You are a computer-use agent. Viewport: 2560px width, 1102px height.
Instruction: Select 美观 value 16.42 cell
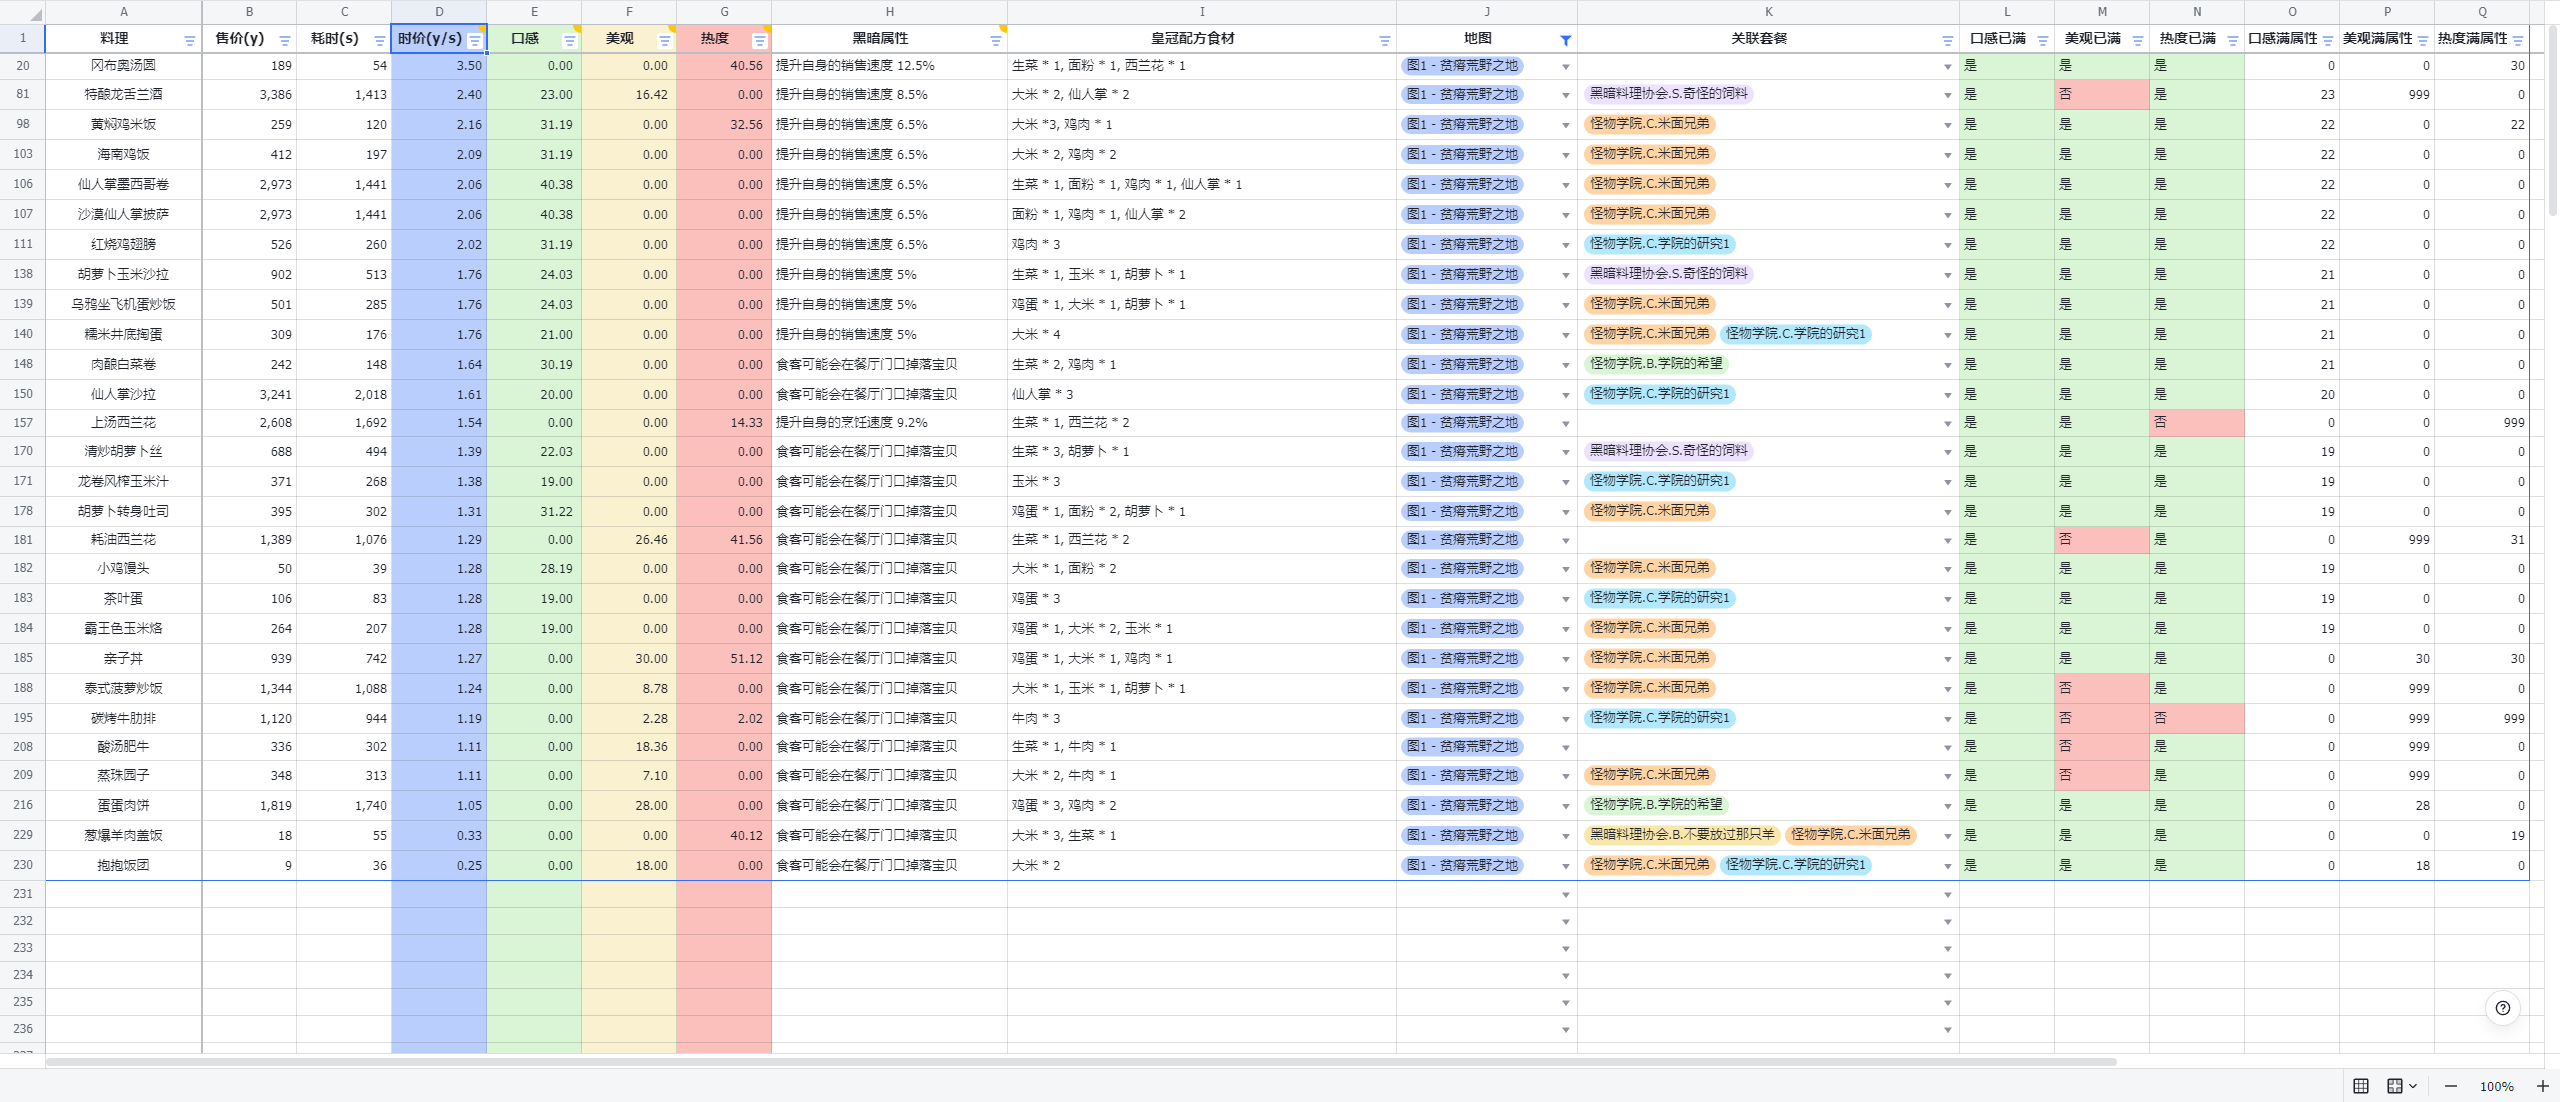pyautogui.click(x=629, y=95)
